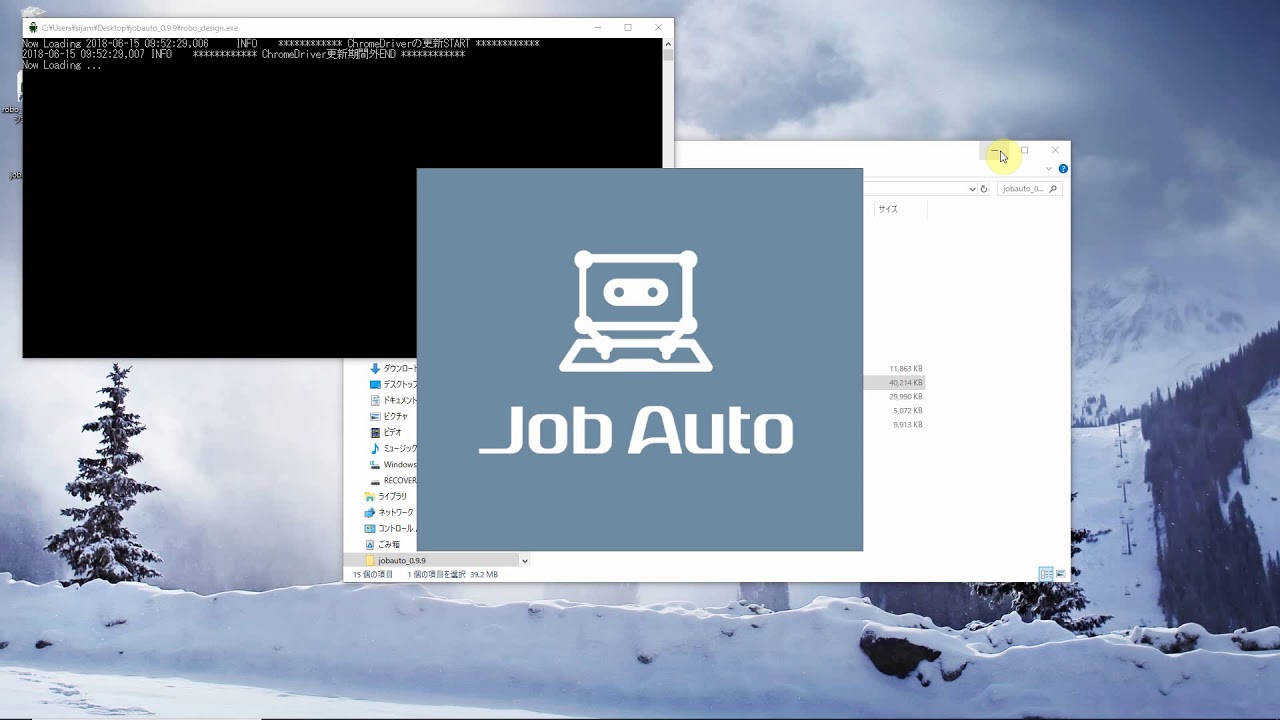Switch Explorer to large icons view
Image resolution: width=1280 pixels, height=720 pixels.
click(x=1061, y=574)
